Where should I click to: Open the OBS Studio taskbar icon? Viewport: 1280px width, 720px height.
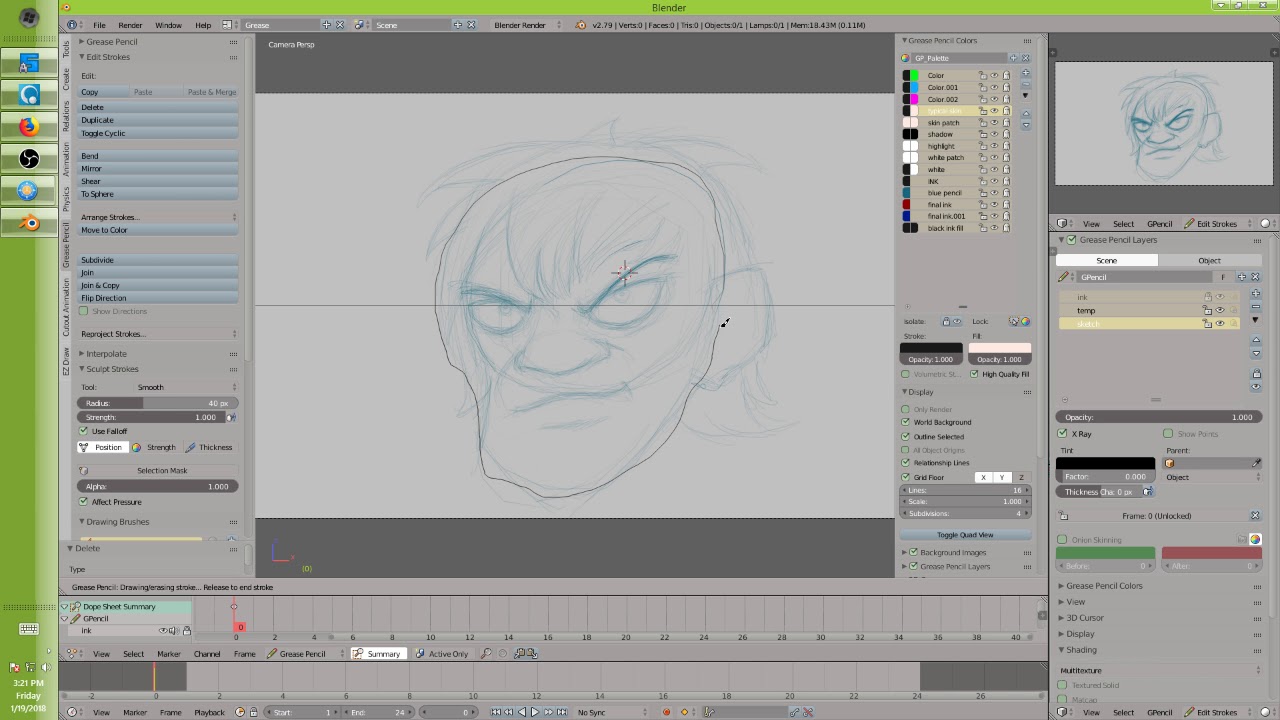pyautogui.click(x=29, y=158)
